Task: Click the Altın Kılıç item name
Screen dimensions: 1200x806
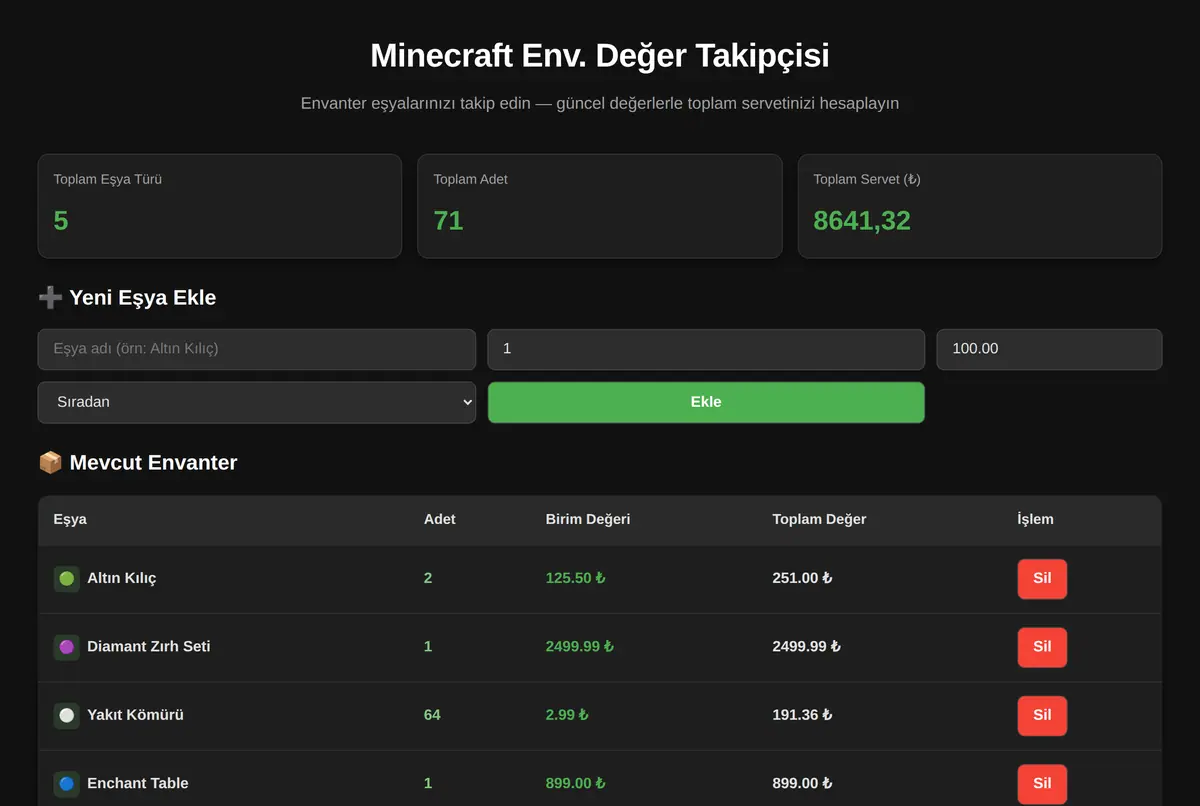Action: point(122,578)
